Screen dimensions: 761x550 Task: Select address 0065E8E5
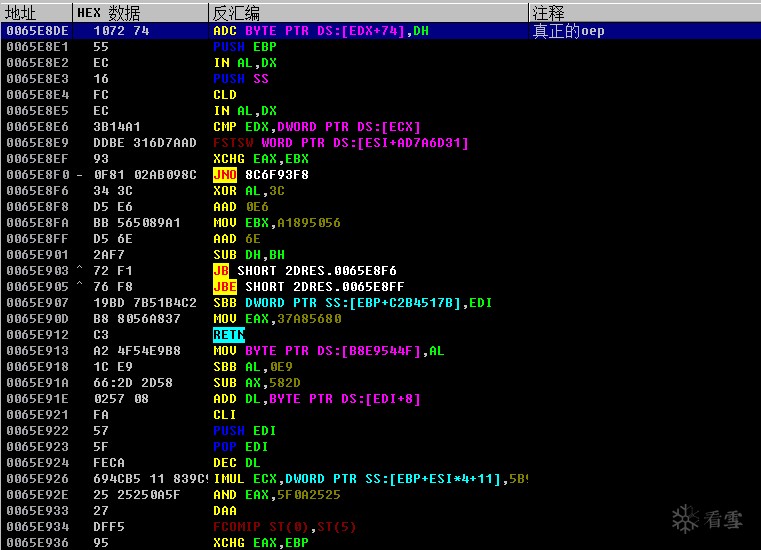pos(38,111)
